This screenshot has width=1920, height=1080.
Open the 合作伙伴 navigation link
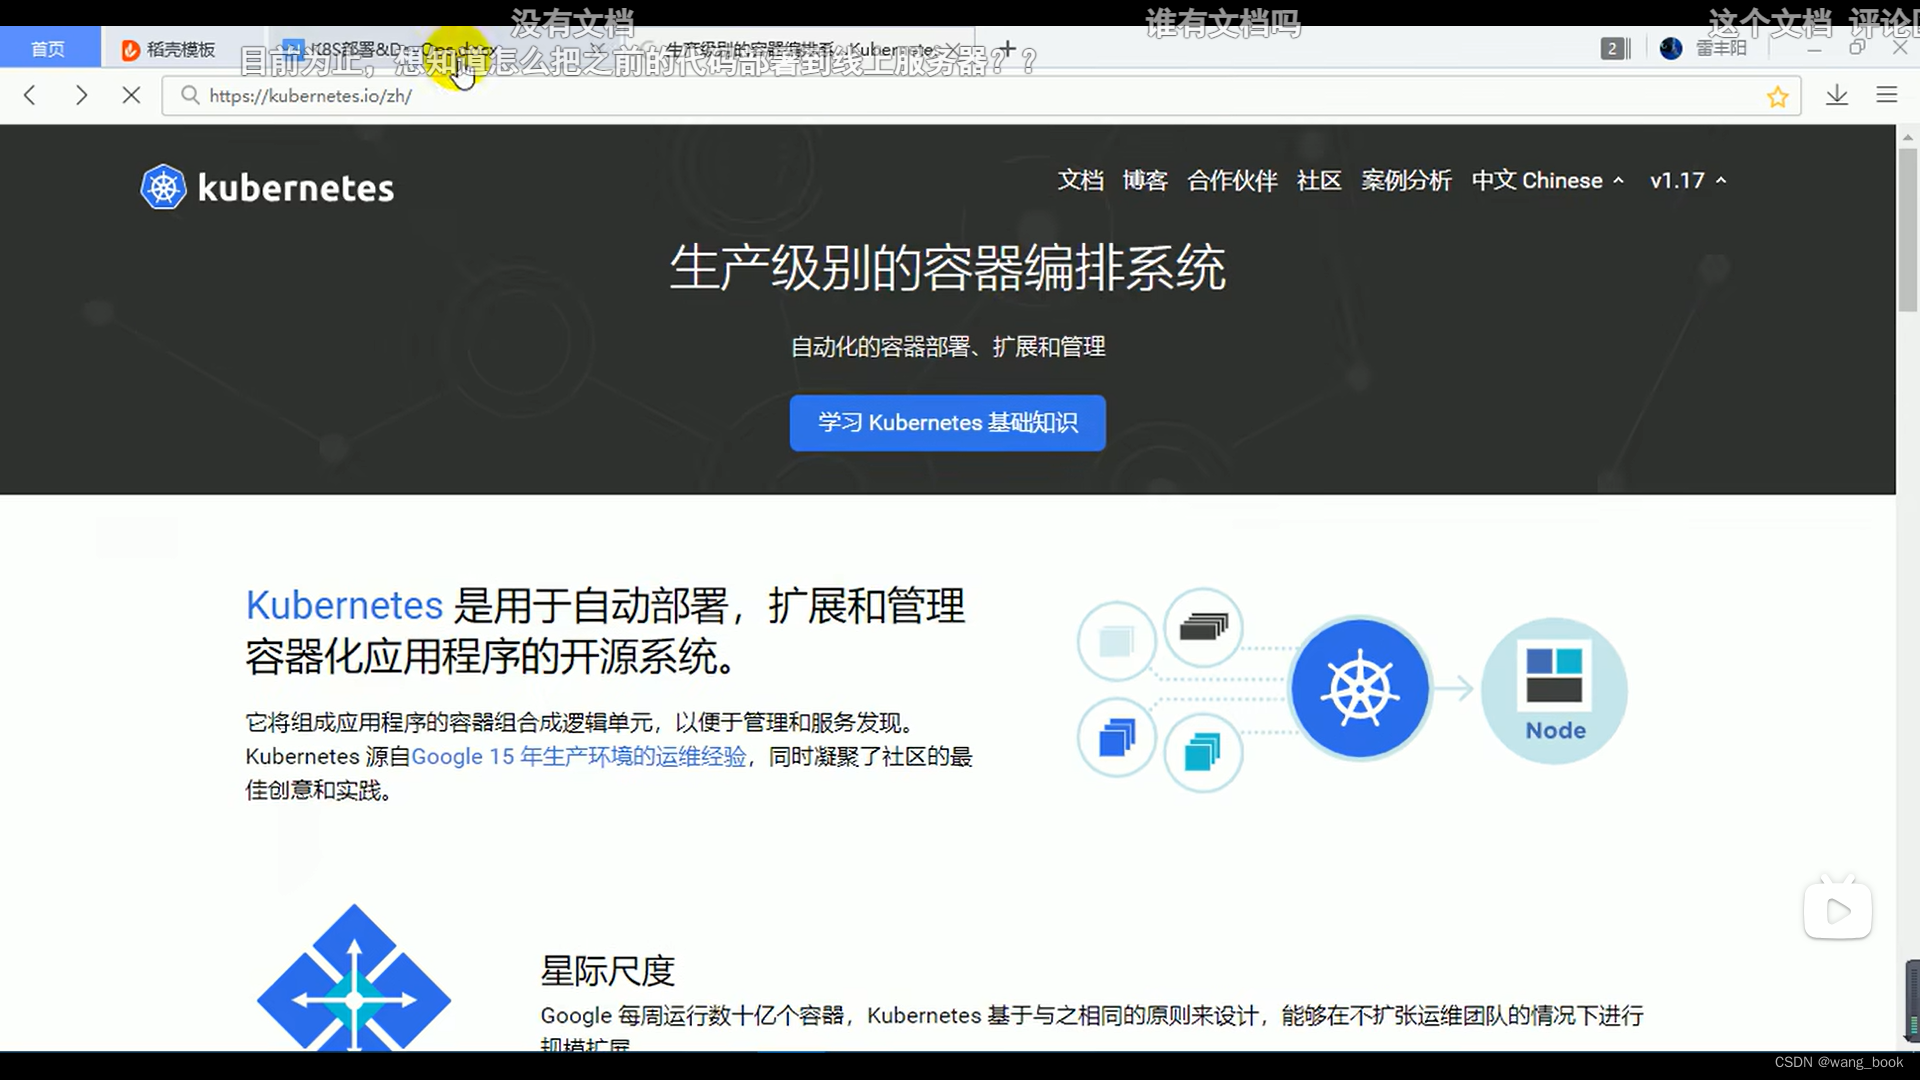click(x=1232, y=181)
